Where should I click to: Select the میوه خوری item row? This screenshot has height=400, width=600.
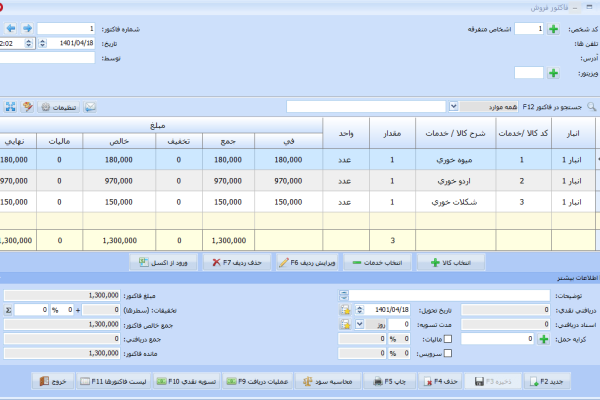[298, 160]
